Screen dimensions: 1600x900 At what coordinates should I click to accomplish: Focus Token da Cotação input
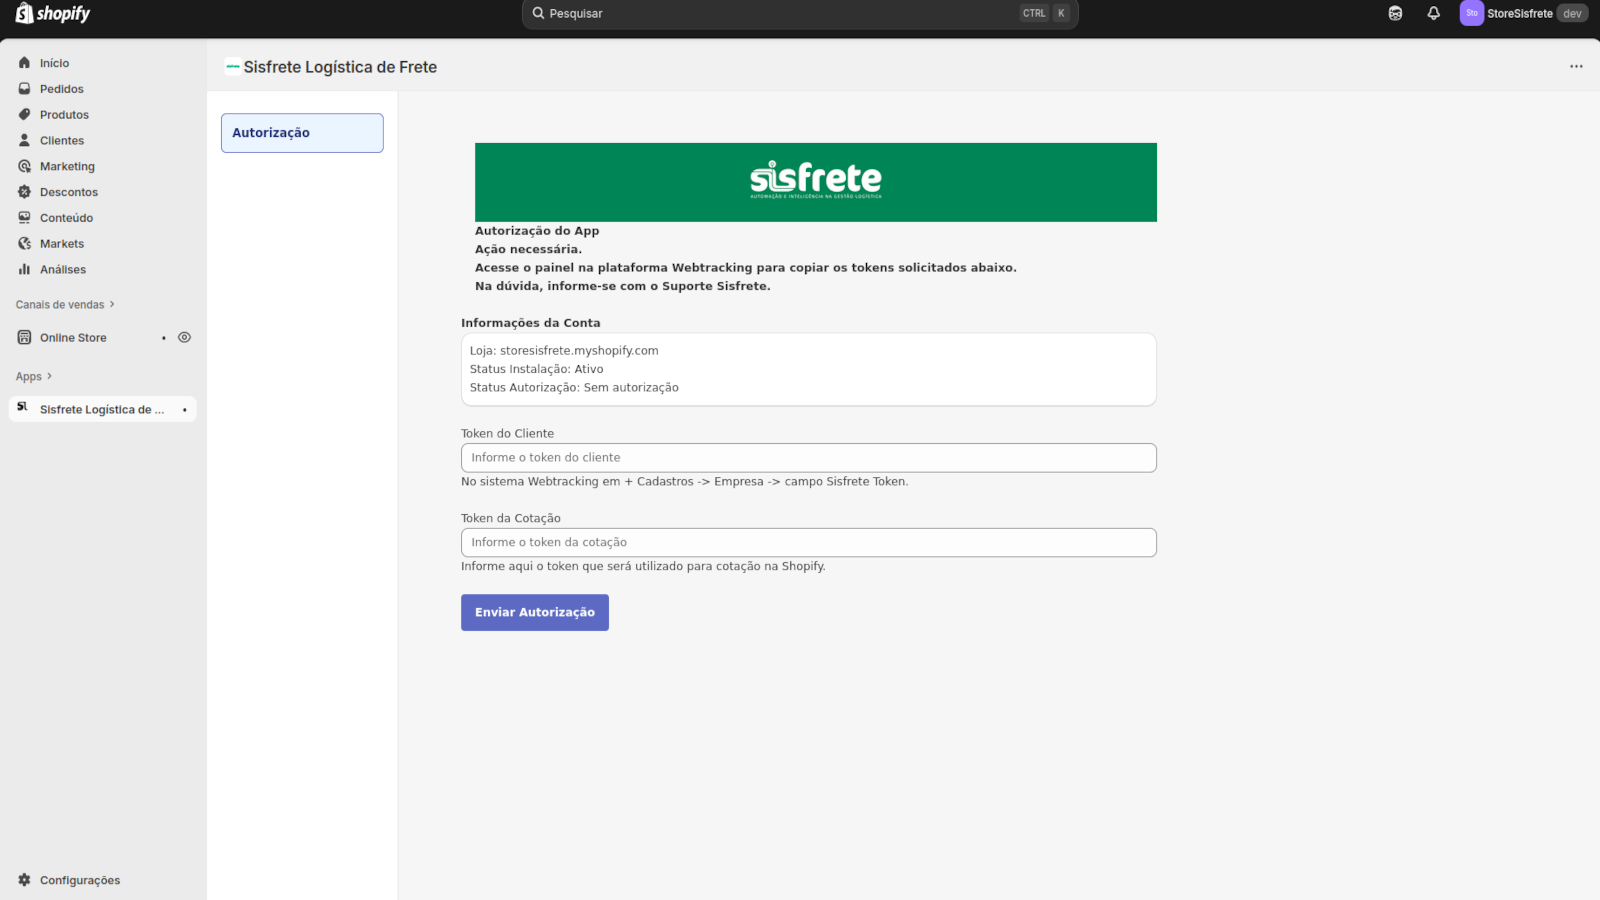click(808, 543)
